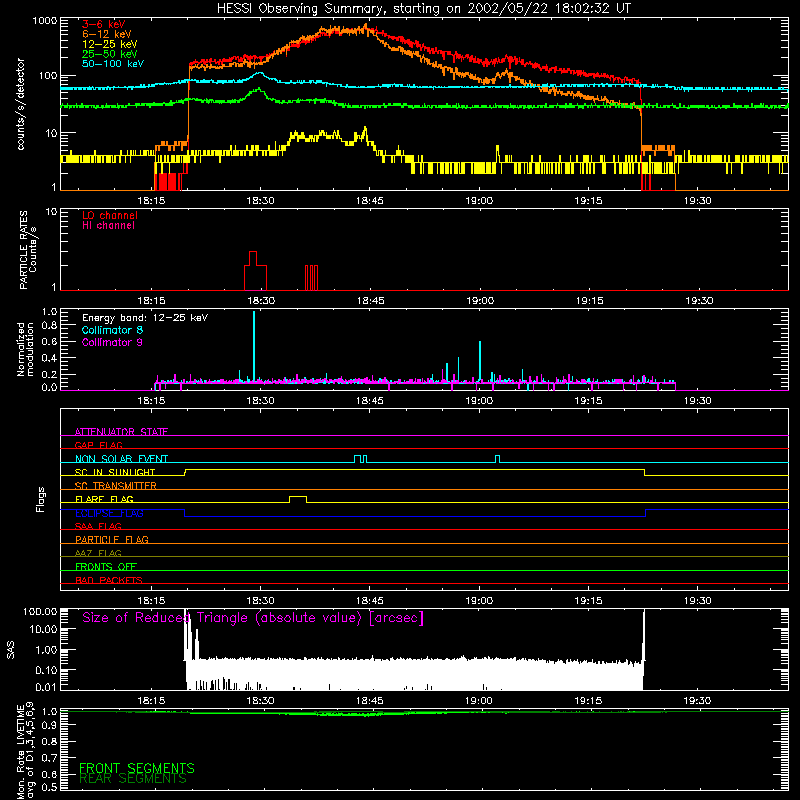Click the Mon. Rate LIVETIME axis label
800x800 pixels.
(x=26, y=751)
